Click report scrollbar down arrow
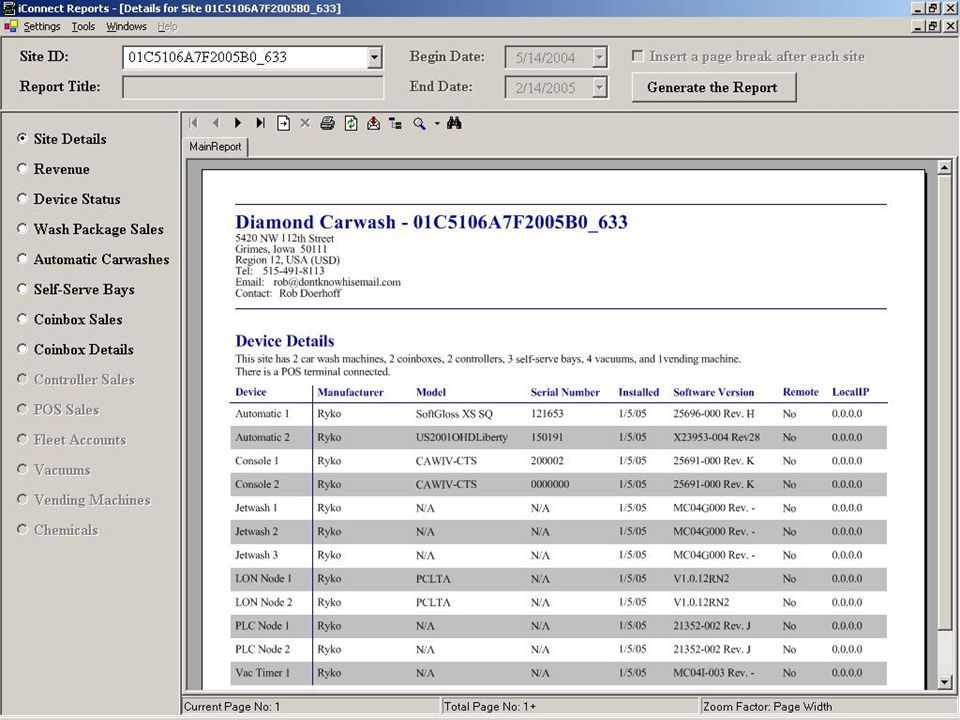 pos(943,681)
